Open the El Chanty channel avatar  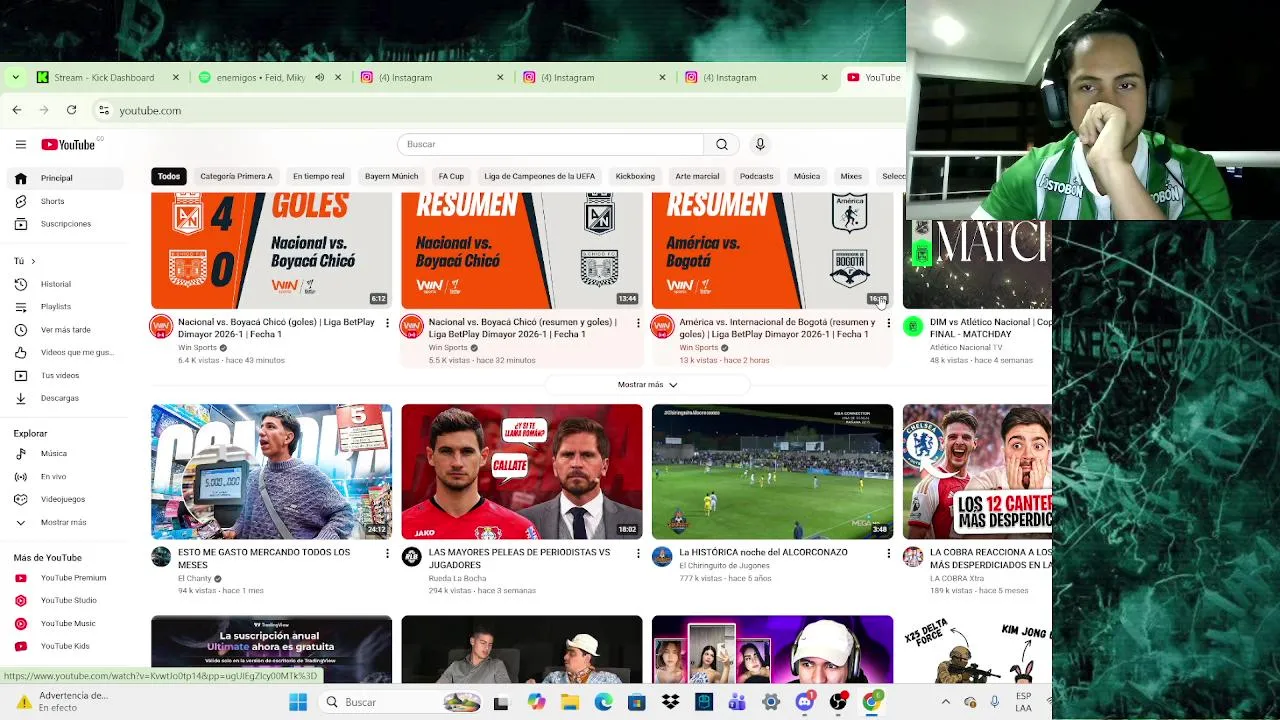click(161, 557)
